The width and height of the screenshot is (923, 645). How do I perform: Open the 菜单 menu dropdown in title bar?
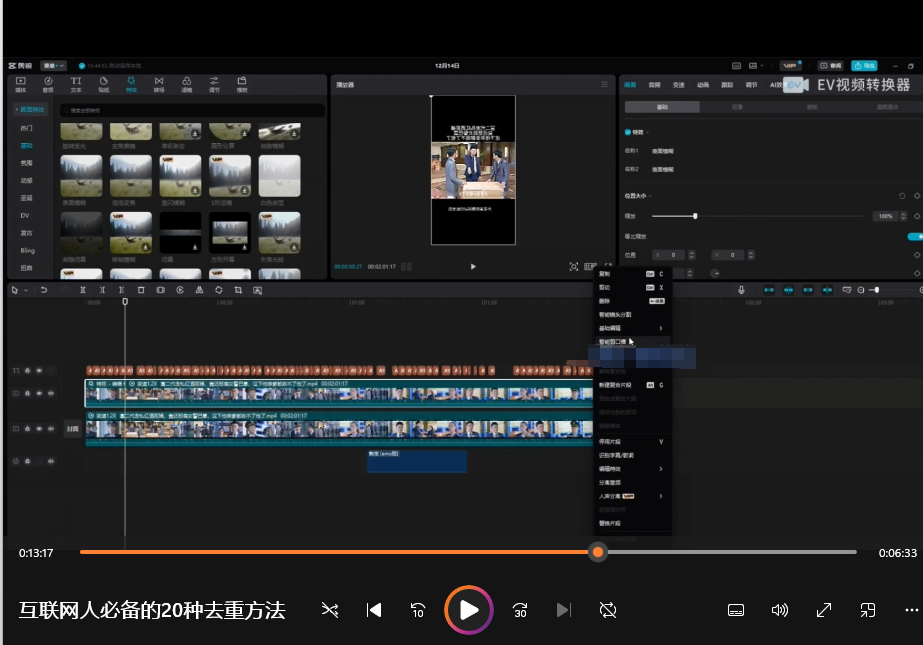pyautogui.click(x=53, y=66)
